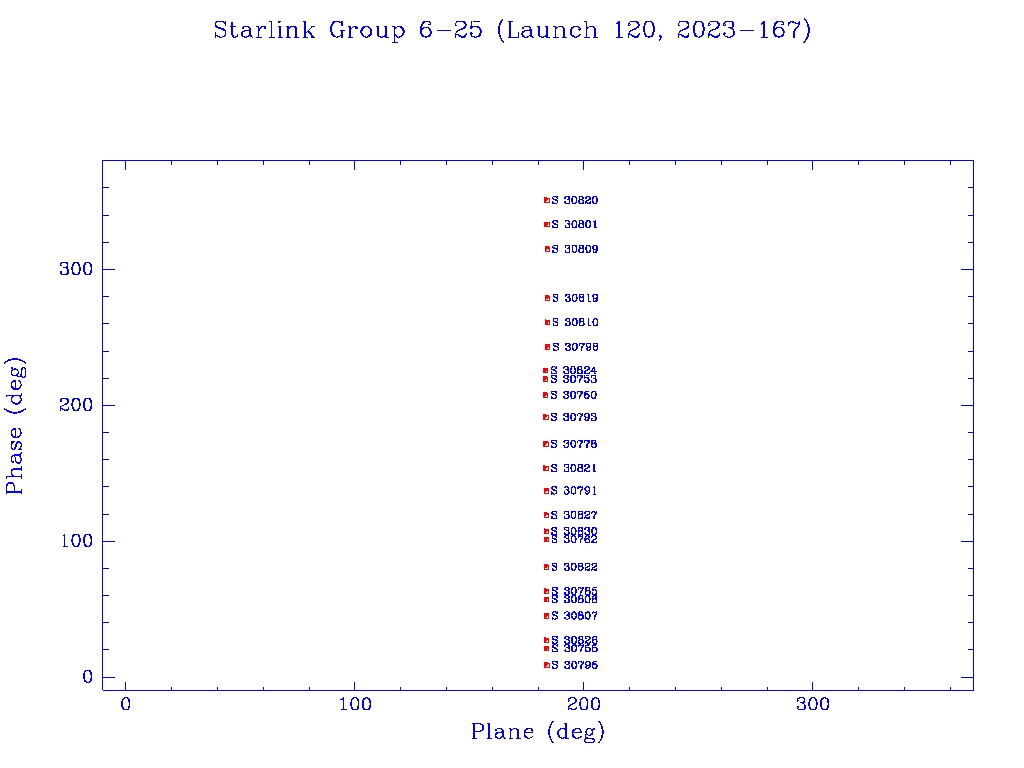Viewport: 1024px width, 768px height.
Task: Click the 200 tick label on Phase axis
Action: pos(76,405)
